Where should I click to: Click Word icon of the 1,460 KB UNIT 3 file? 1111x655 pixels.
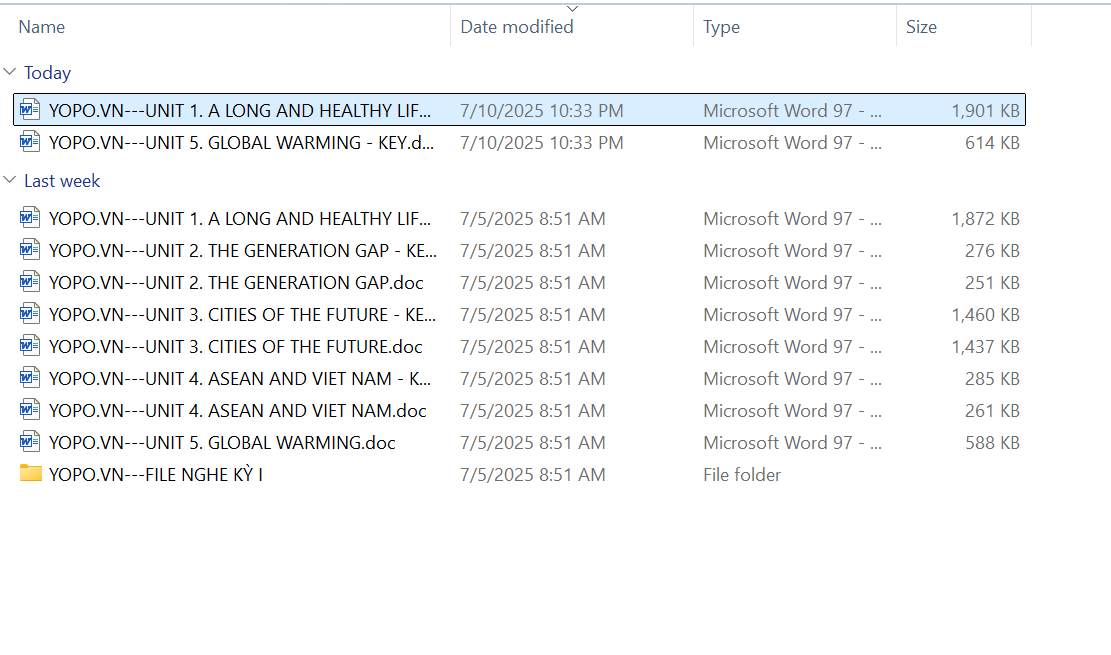pyautogui.click(x=30, y=315)
